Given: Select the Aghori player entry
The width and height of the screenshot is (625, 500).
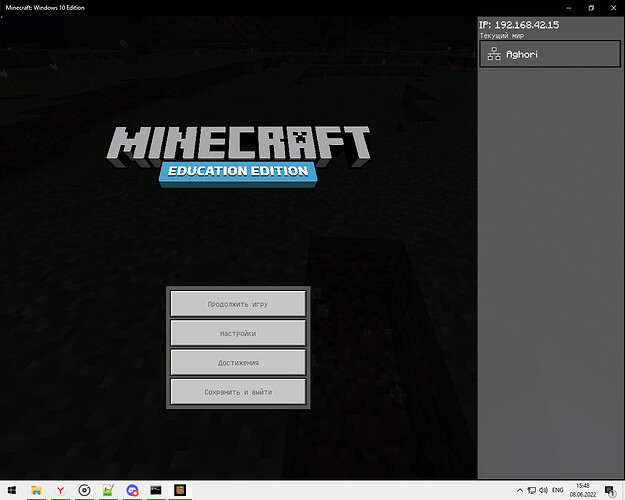Looking at the screenshot, I should (x=548, y=54).
